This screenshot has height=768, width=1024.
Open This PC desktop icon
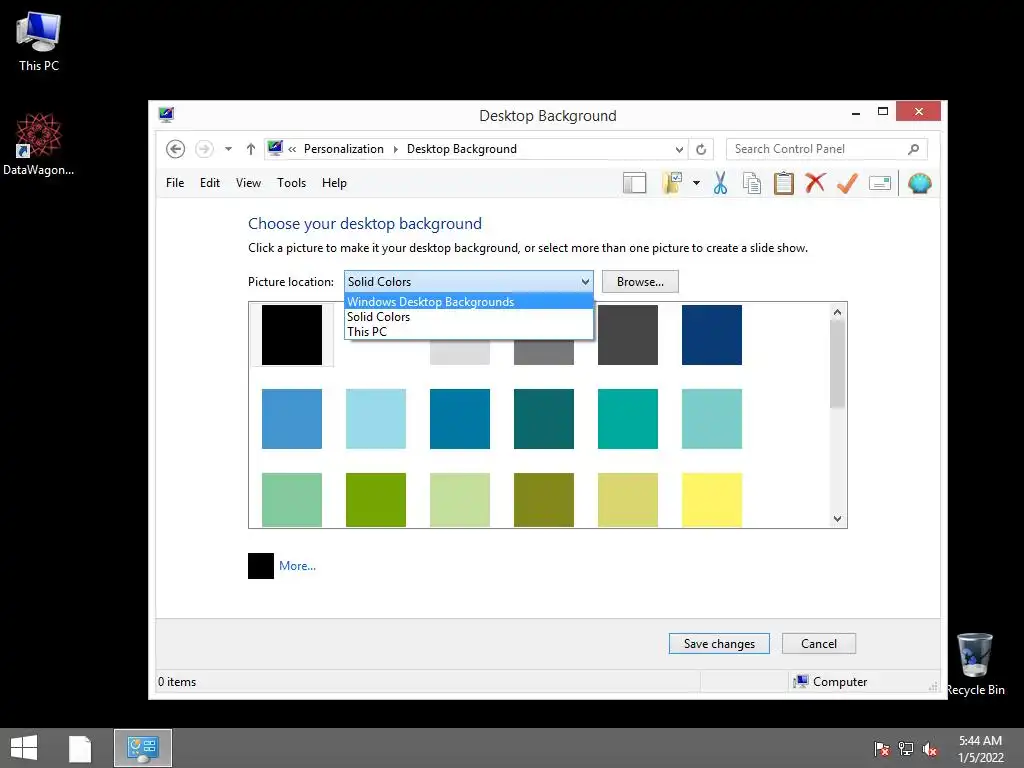tap(39, 41)
